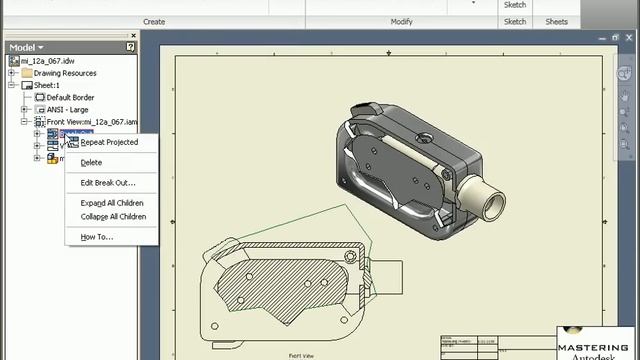Open the Full Navigation Wheel
Viewport: 640px width, 360px height.
coord(624,74)
